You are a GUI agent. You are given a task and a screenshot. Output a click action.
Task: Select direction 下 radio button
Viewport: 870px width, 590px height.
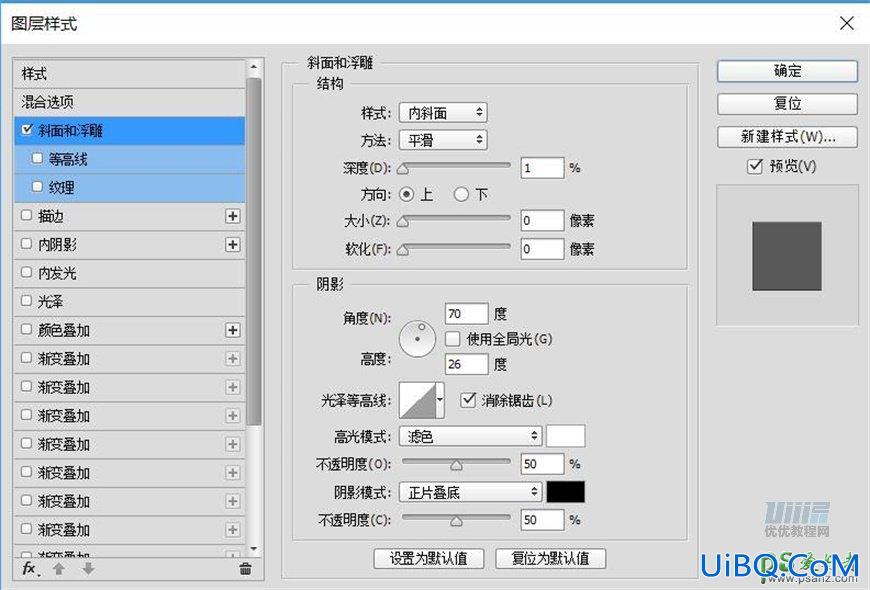pyautogui.click(x=461, y=194)
